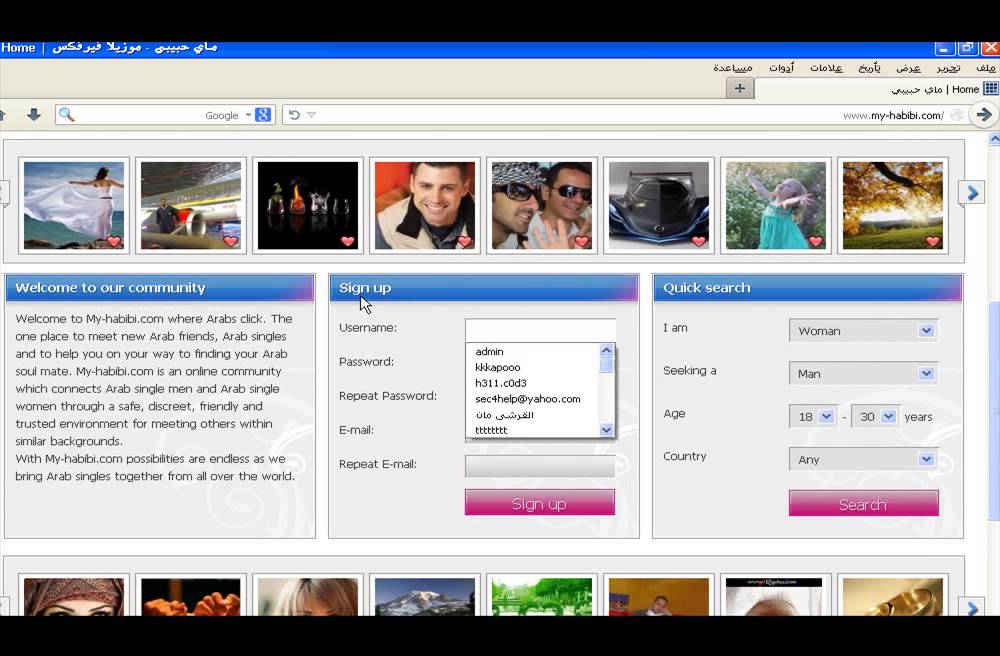This screenshot has height=656, width=1000.
Task: Click next arrow of bottom photo carousel
Action: click(x=972, y=608)
